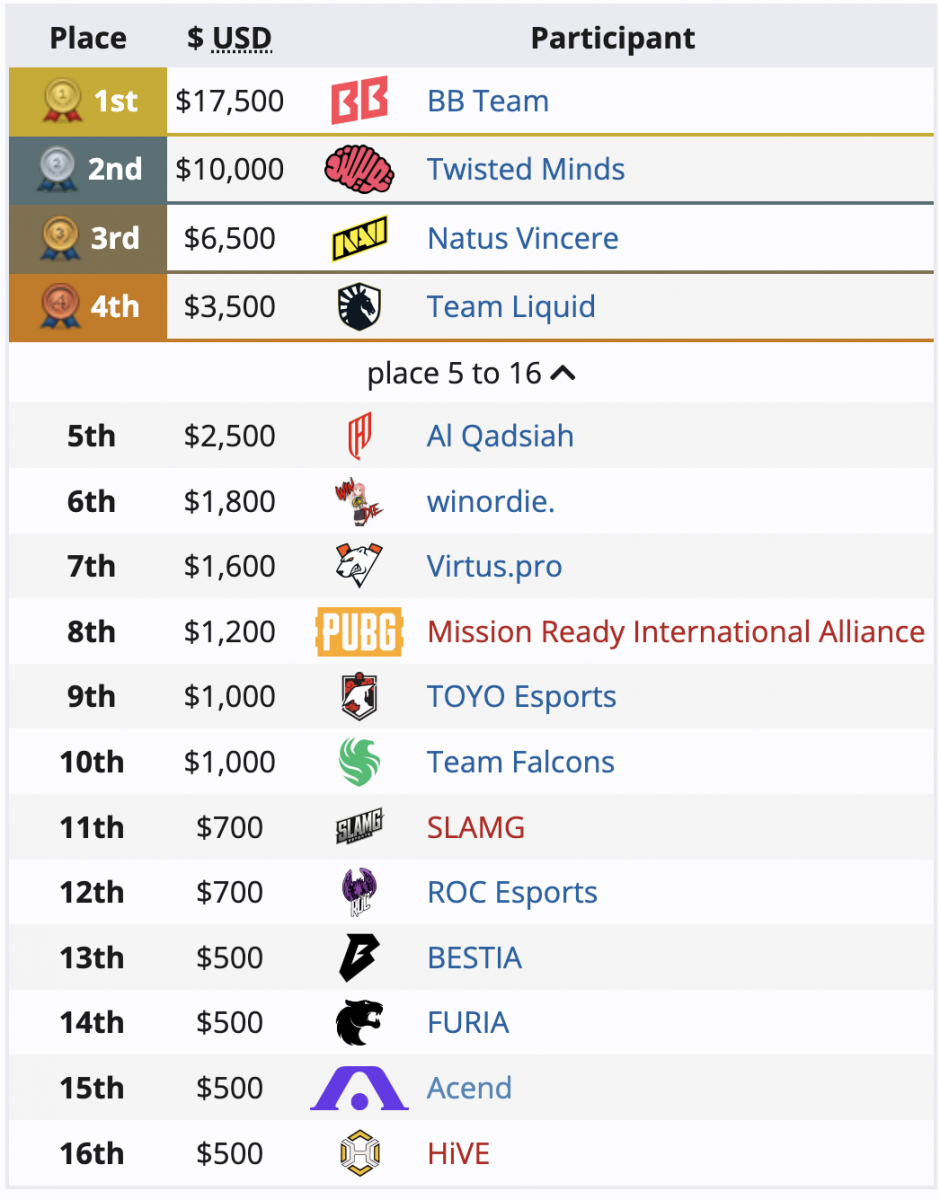Click the Acend purple logo
Viewport: 940px width, 1200px height.
point(359,1088)
